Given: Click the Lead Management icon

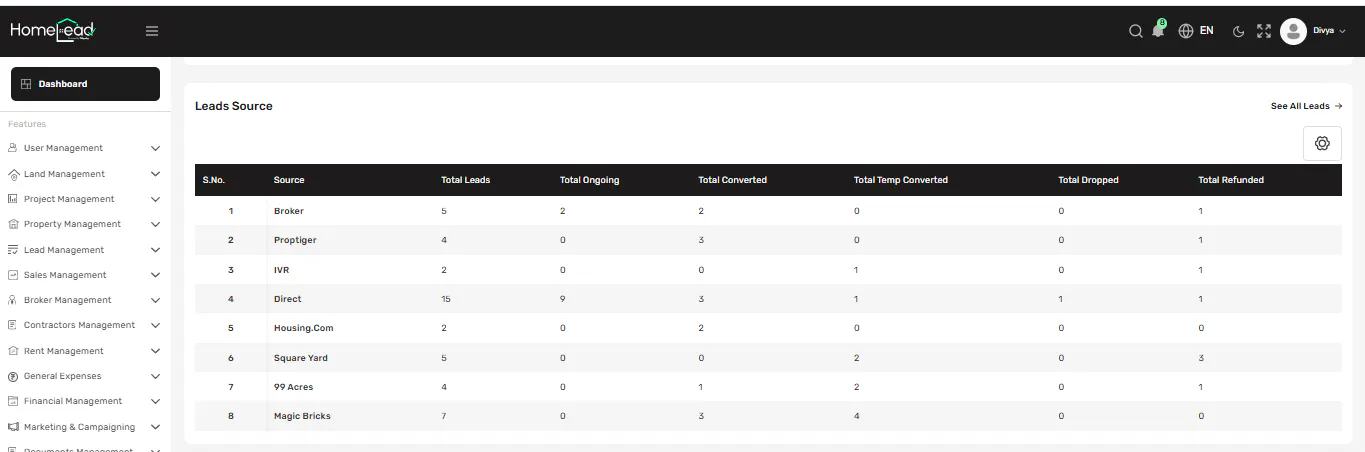Looking at the screenshot, I should pos(13,250).
